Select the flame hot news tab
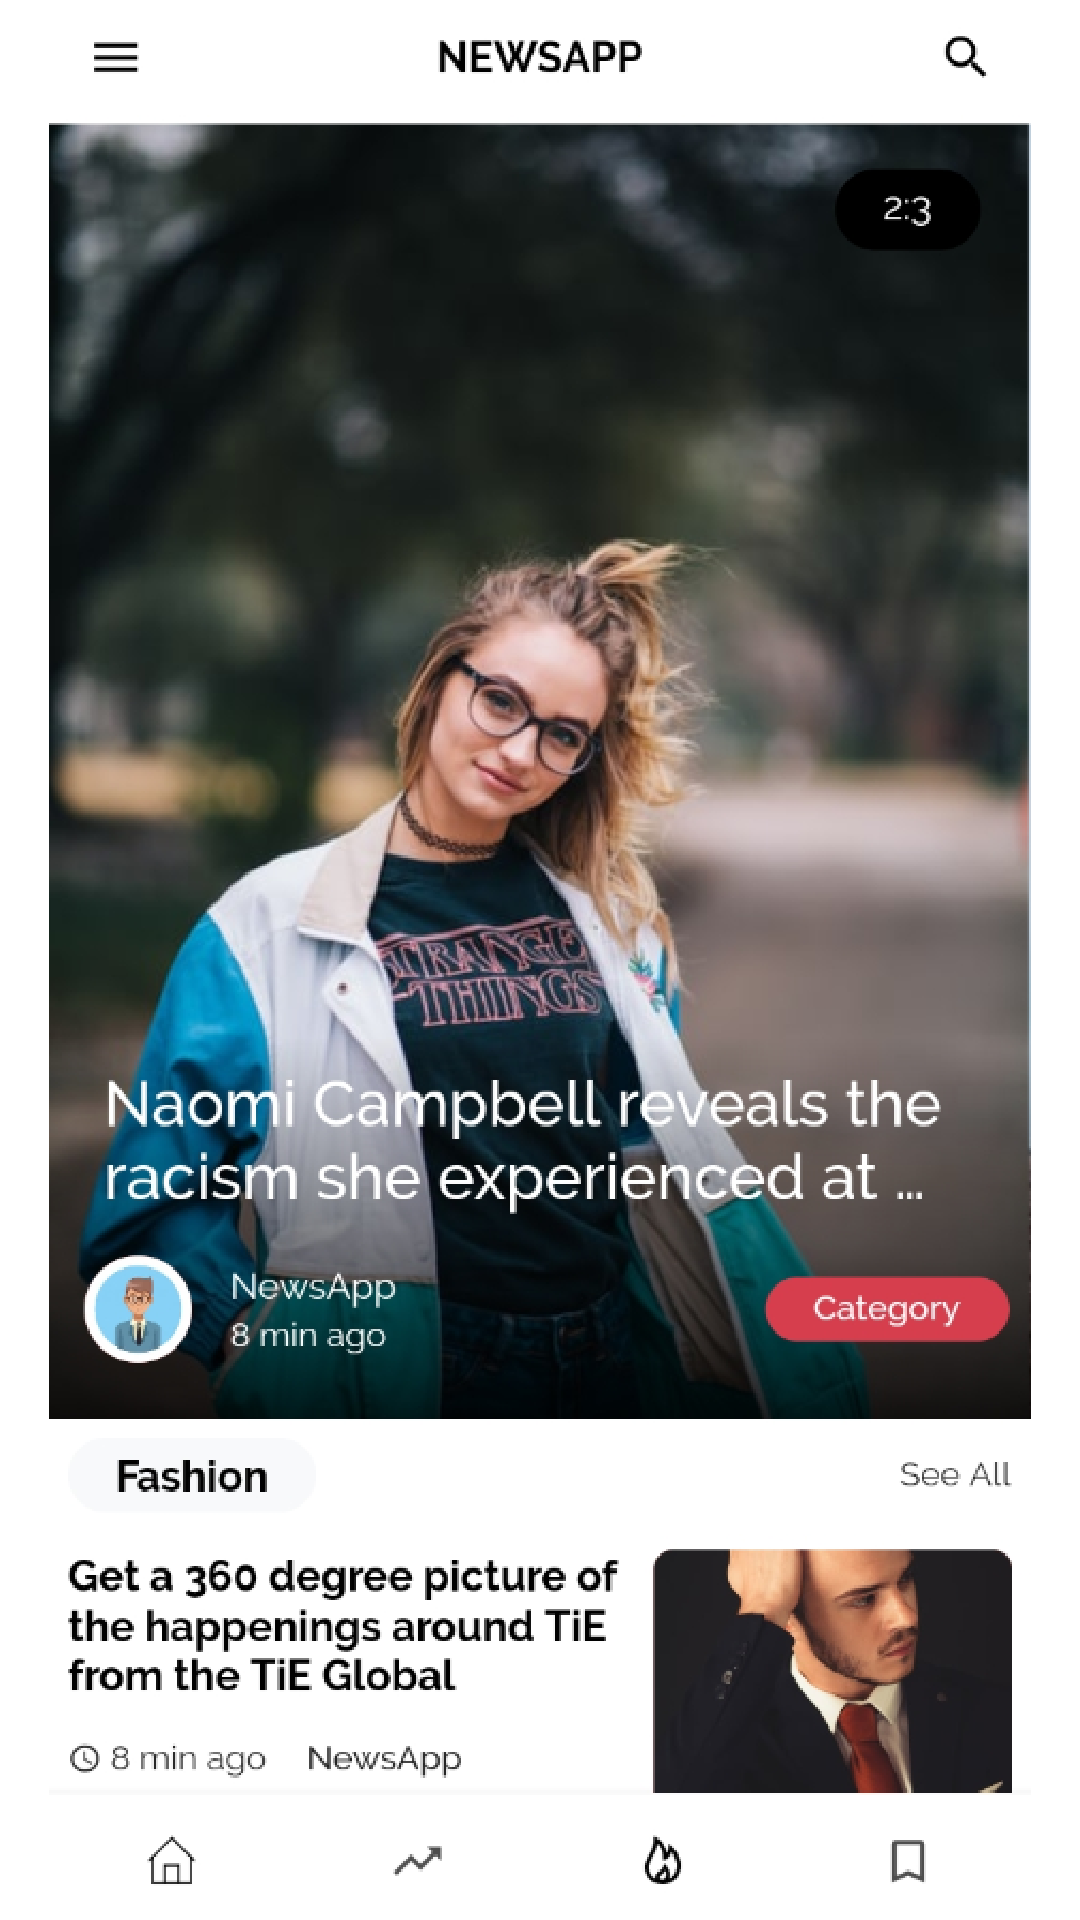This screenshot has height=1920, width=1080. tap(662, 1861)
